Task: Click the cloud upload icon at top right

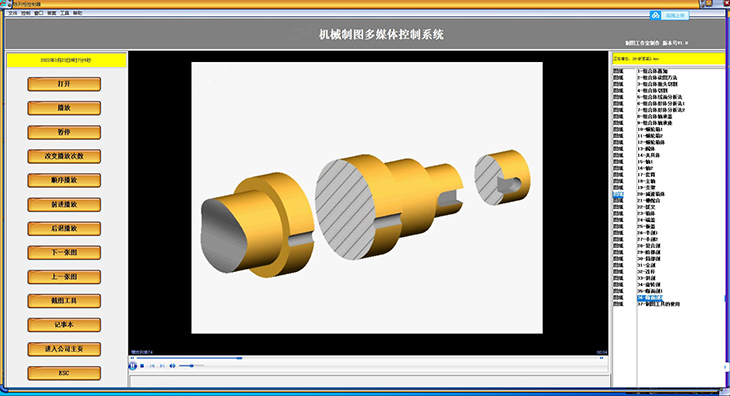Action: pyautogui.click(x=656, y=15)
